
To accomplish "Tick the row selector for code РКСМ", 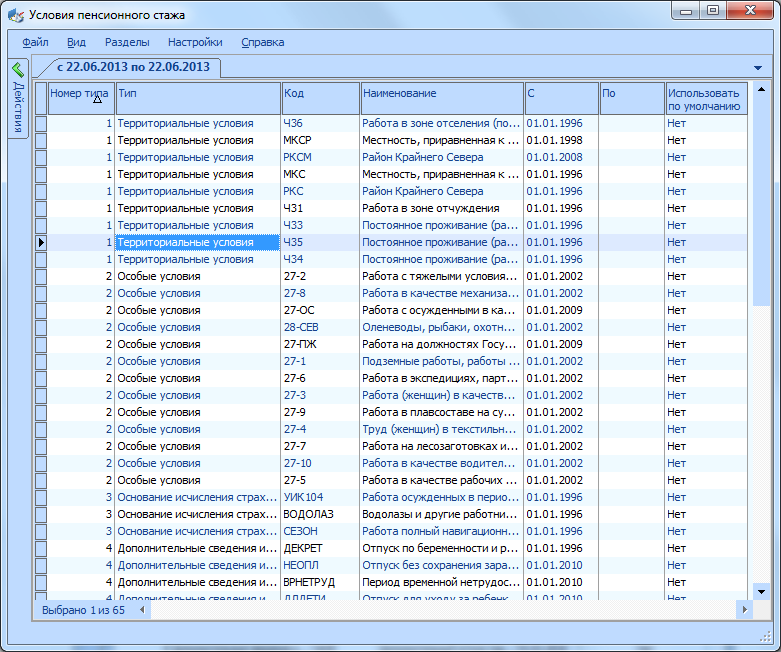I will (x=41, y=157).
